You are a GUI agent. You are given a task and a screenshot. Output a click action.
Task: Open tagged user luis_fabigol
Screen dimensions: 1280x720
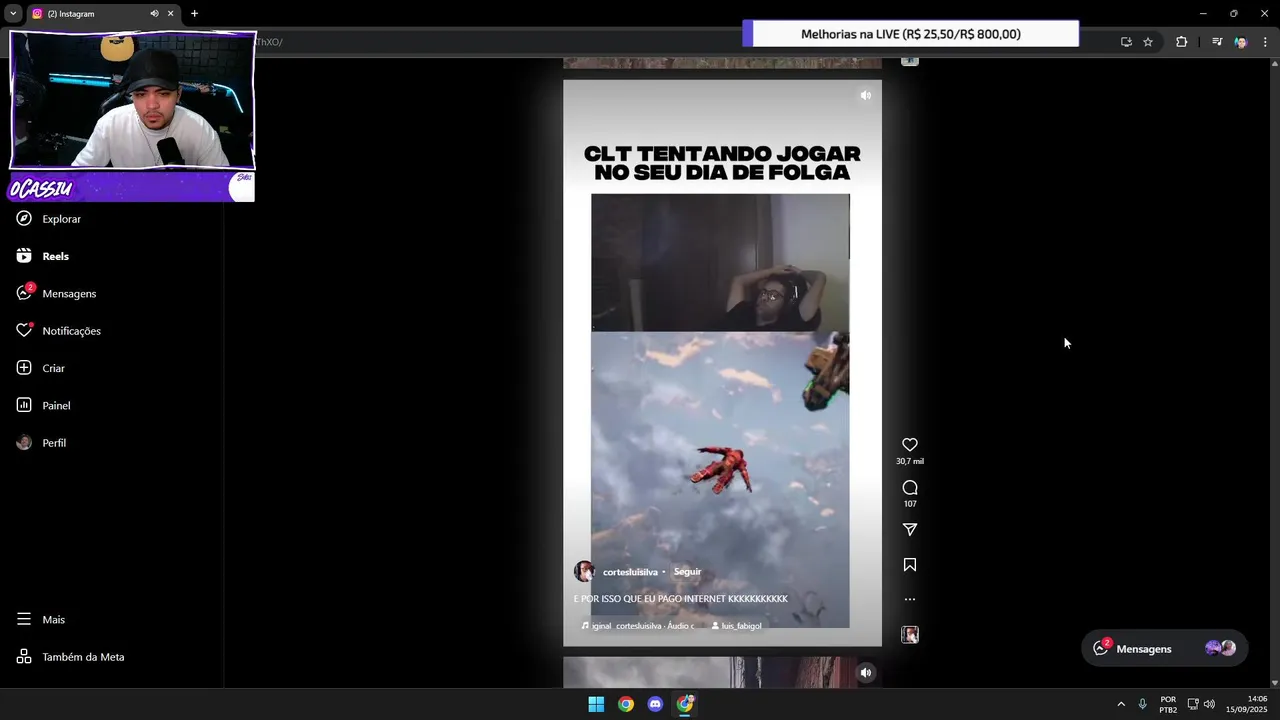pos(737,626)
